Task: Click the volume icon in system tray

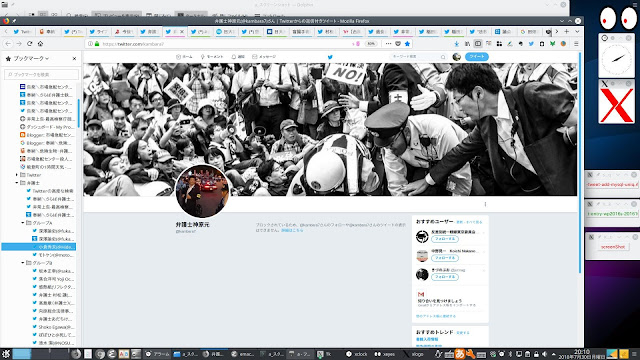Action: click(x=544, y=354)
